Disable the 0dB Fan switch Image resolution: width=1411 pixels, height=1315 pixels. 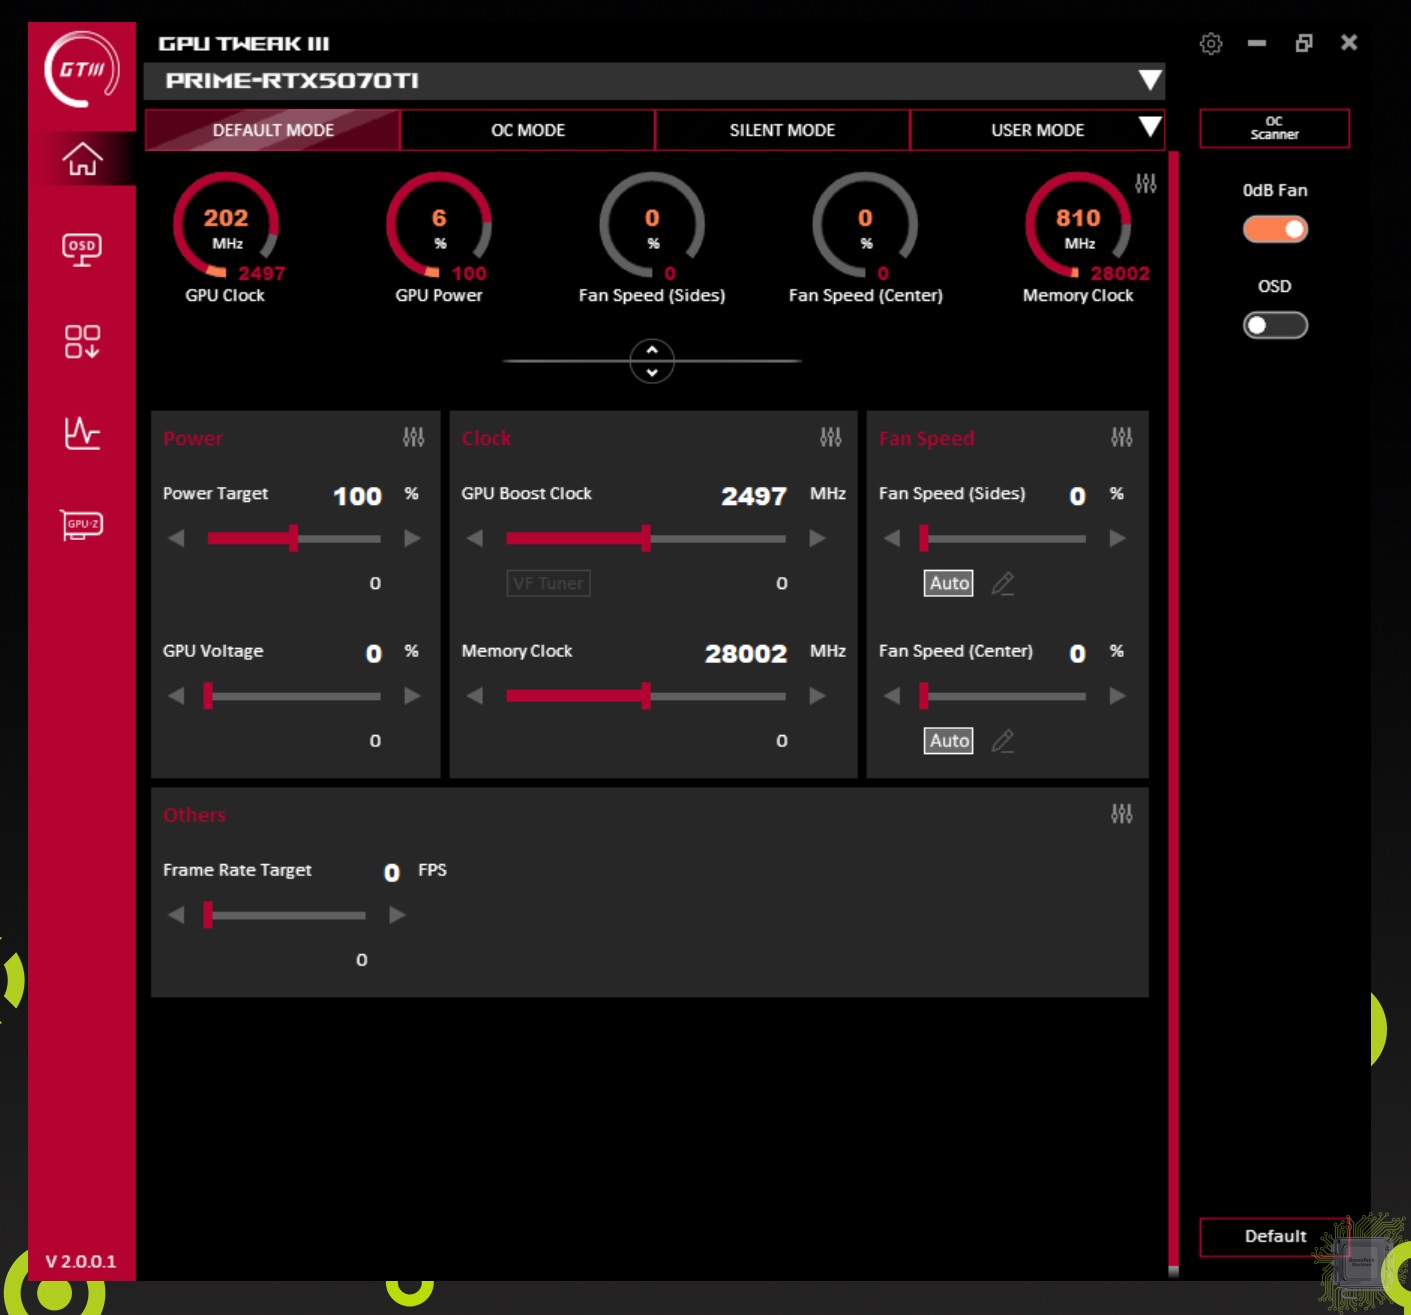click(1275, 230)
